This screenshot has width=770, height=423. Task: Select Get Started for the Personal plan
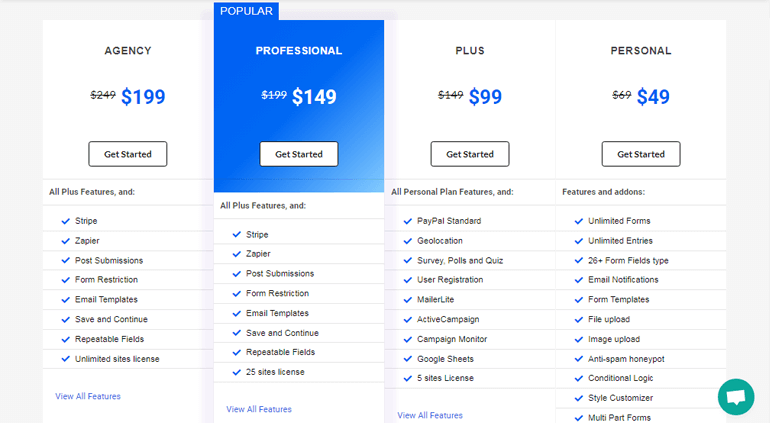(641, 154)
